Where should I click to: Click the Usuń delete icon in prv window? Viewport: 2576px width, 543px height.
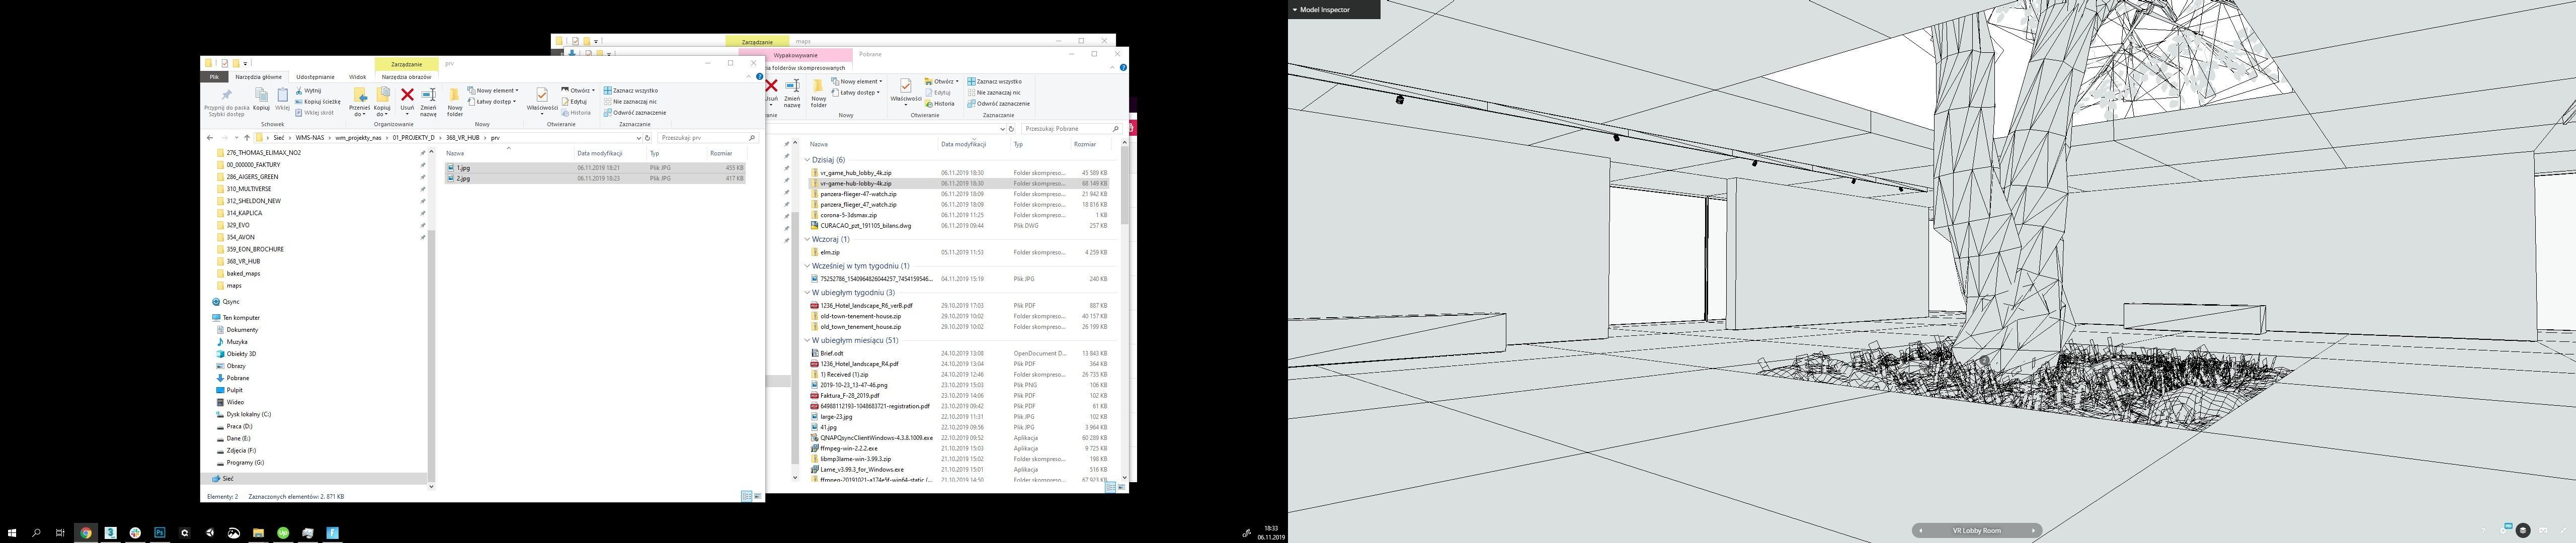point(407,96)
